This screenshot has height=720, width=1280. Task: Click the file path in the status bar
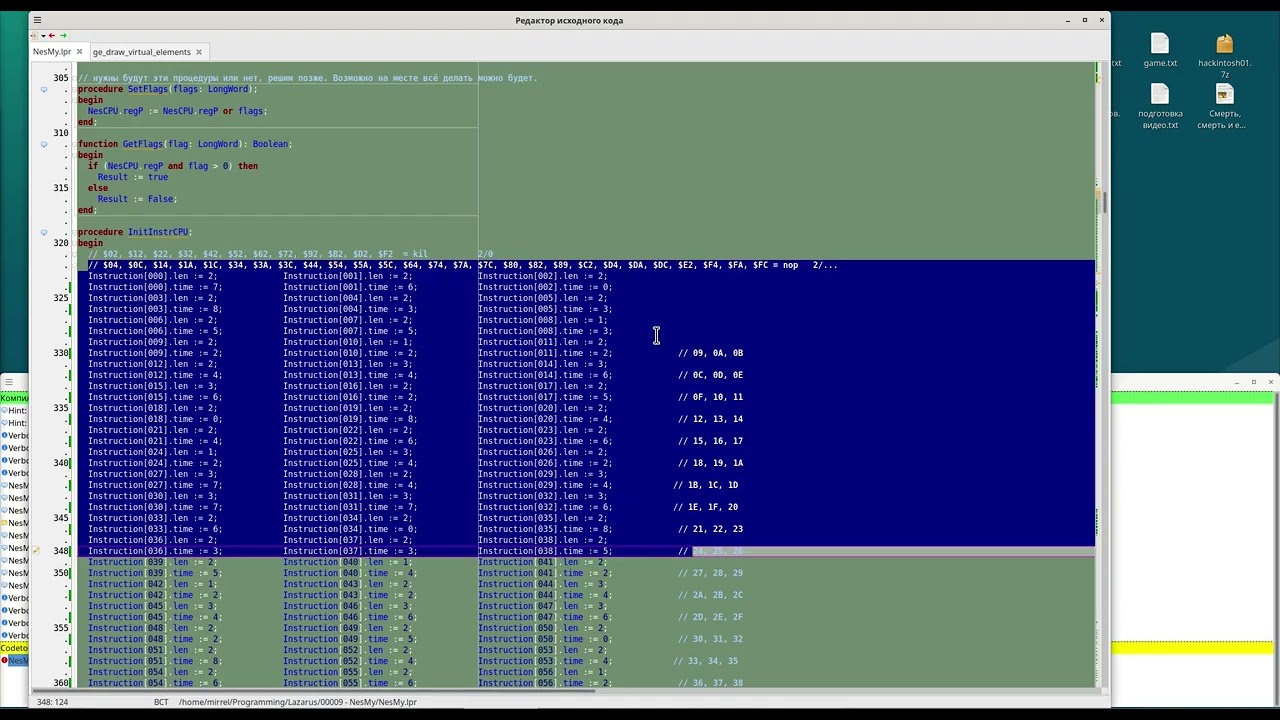click(298, 702)
